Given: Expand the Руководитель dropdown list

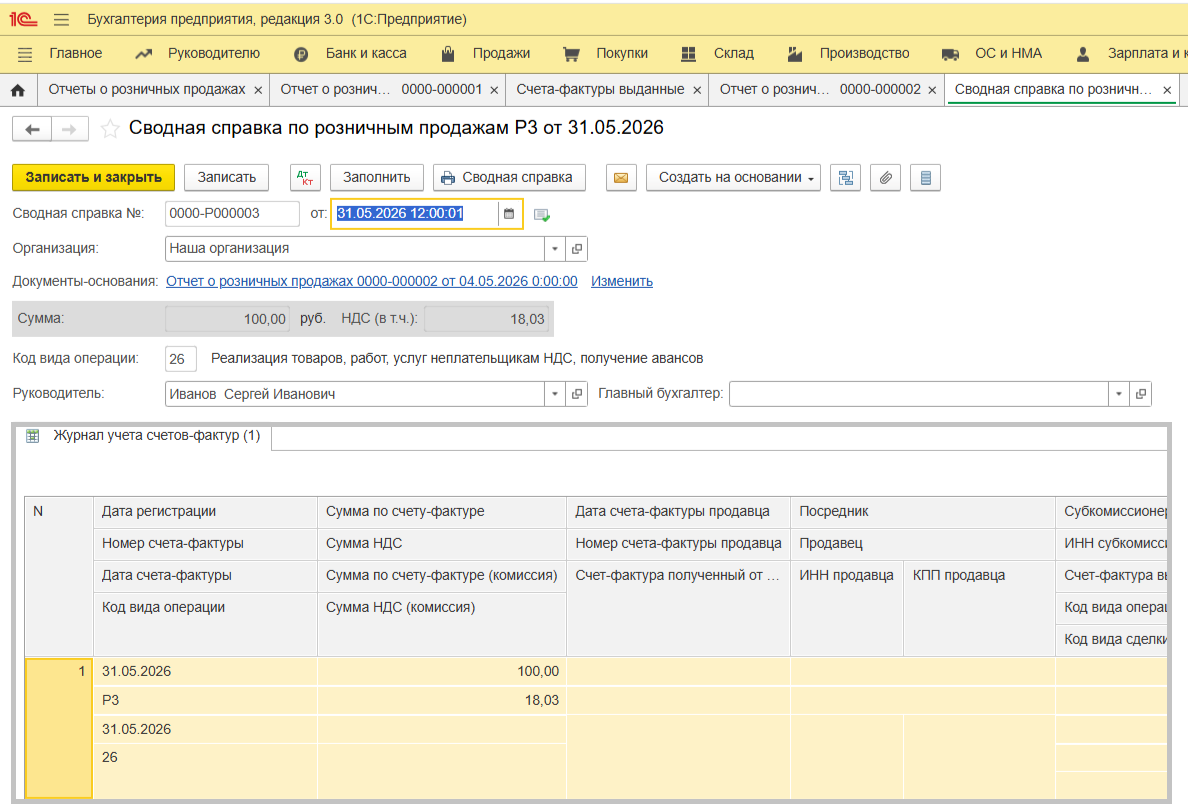Looking at the screenshot, I should (555, 394).
